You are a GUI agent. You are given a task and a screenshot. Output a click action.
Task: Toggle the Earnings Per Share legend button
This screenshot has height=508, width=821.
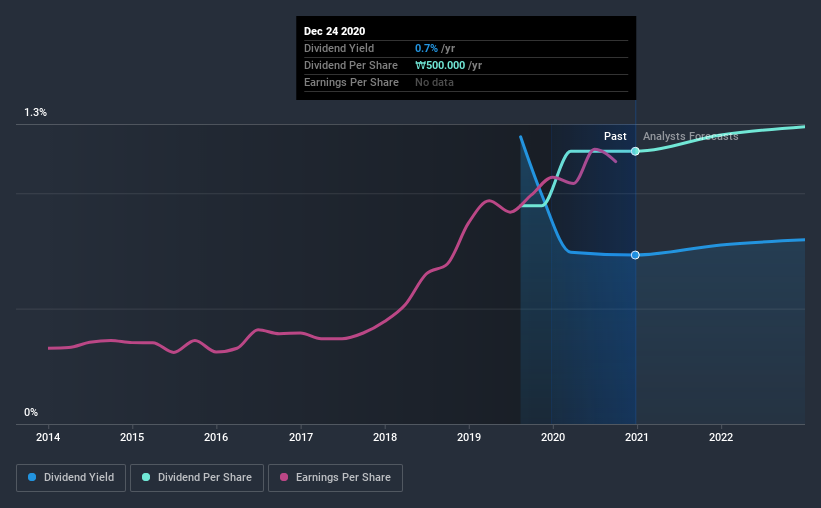[335, 478]
